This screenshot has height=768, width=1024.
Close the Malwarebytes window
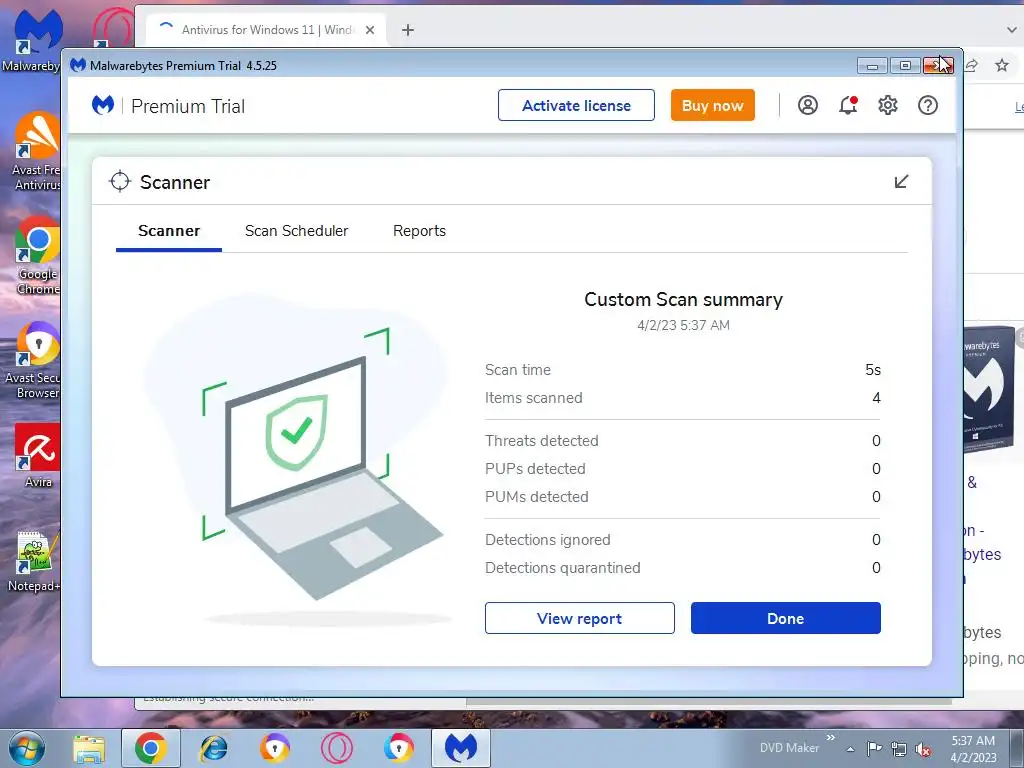pyautogui.click(x=938, y=65)
